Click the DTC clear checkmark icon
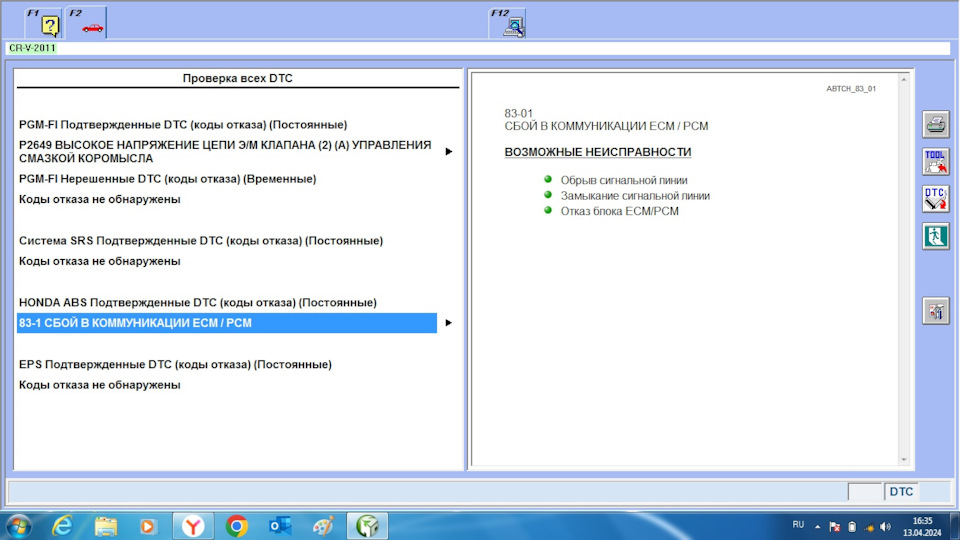The height and width of the screenshot is (540, 960). [936, 199]
